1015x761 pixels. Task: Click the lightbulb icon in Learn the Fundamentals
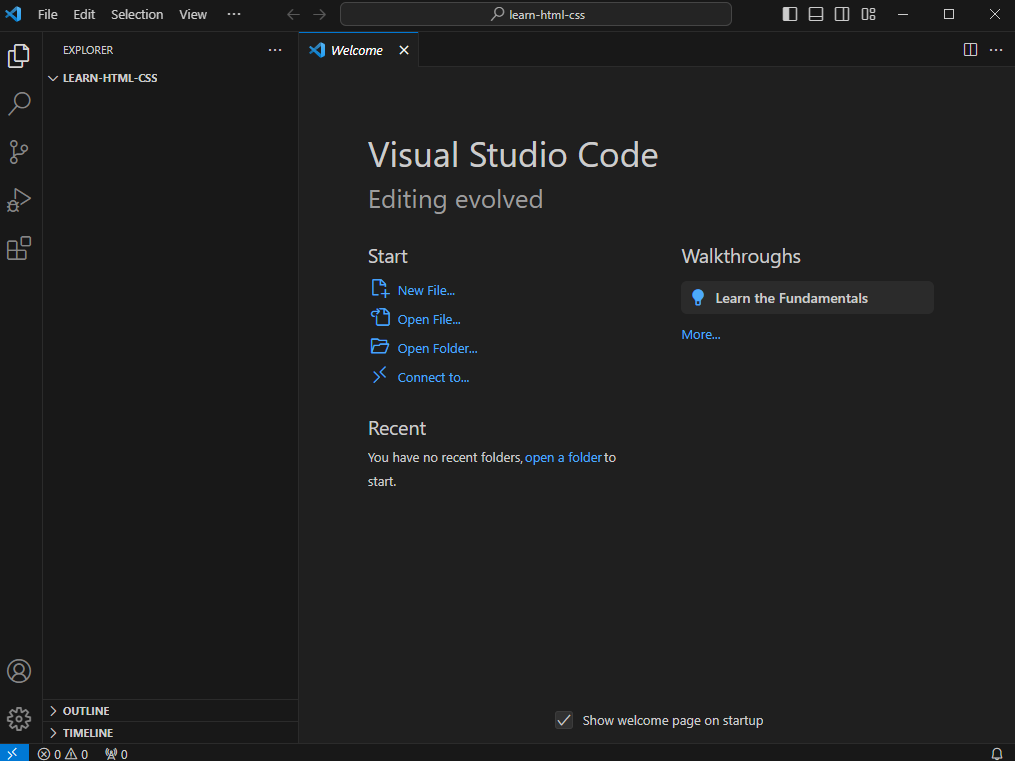pyautogui.click(x=698, y=298)
